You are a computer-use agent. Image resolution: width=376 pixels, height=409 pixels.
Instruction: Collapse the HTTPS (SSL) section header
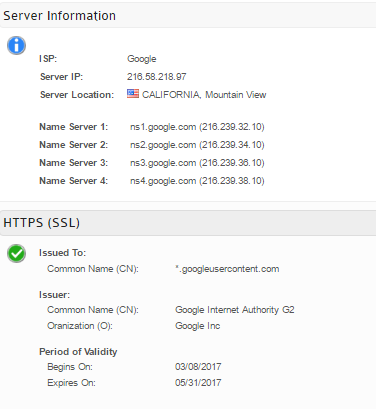(x=188, y=223)
